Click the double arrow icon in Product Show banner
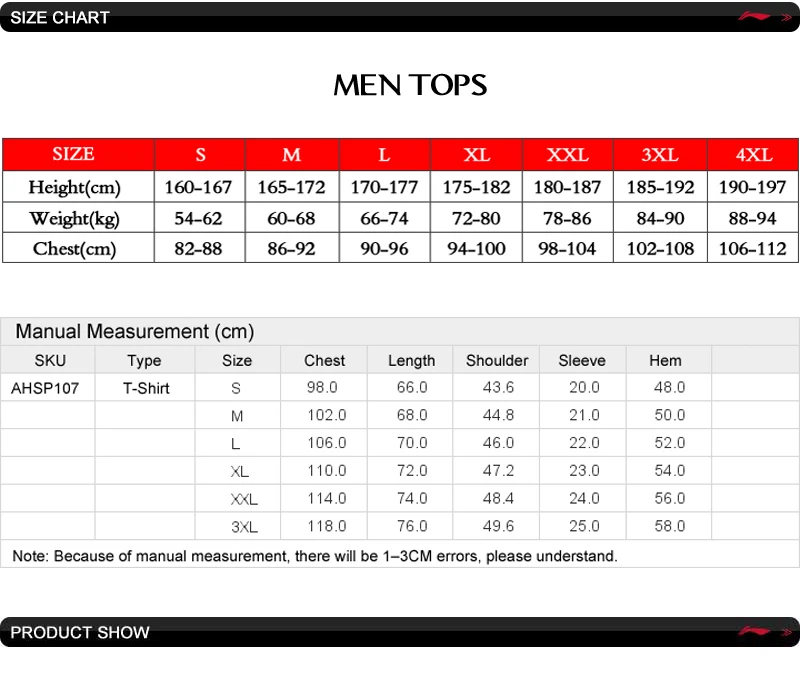This screenshot has width=800, height=690. point(786,632)
